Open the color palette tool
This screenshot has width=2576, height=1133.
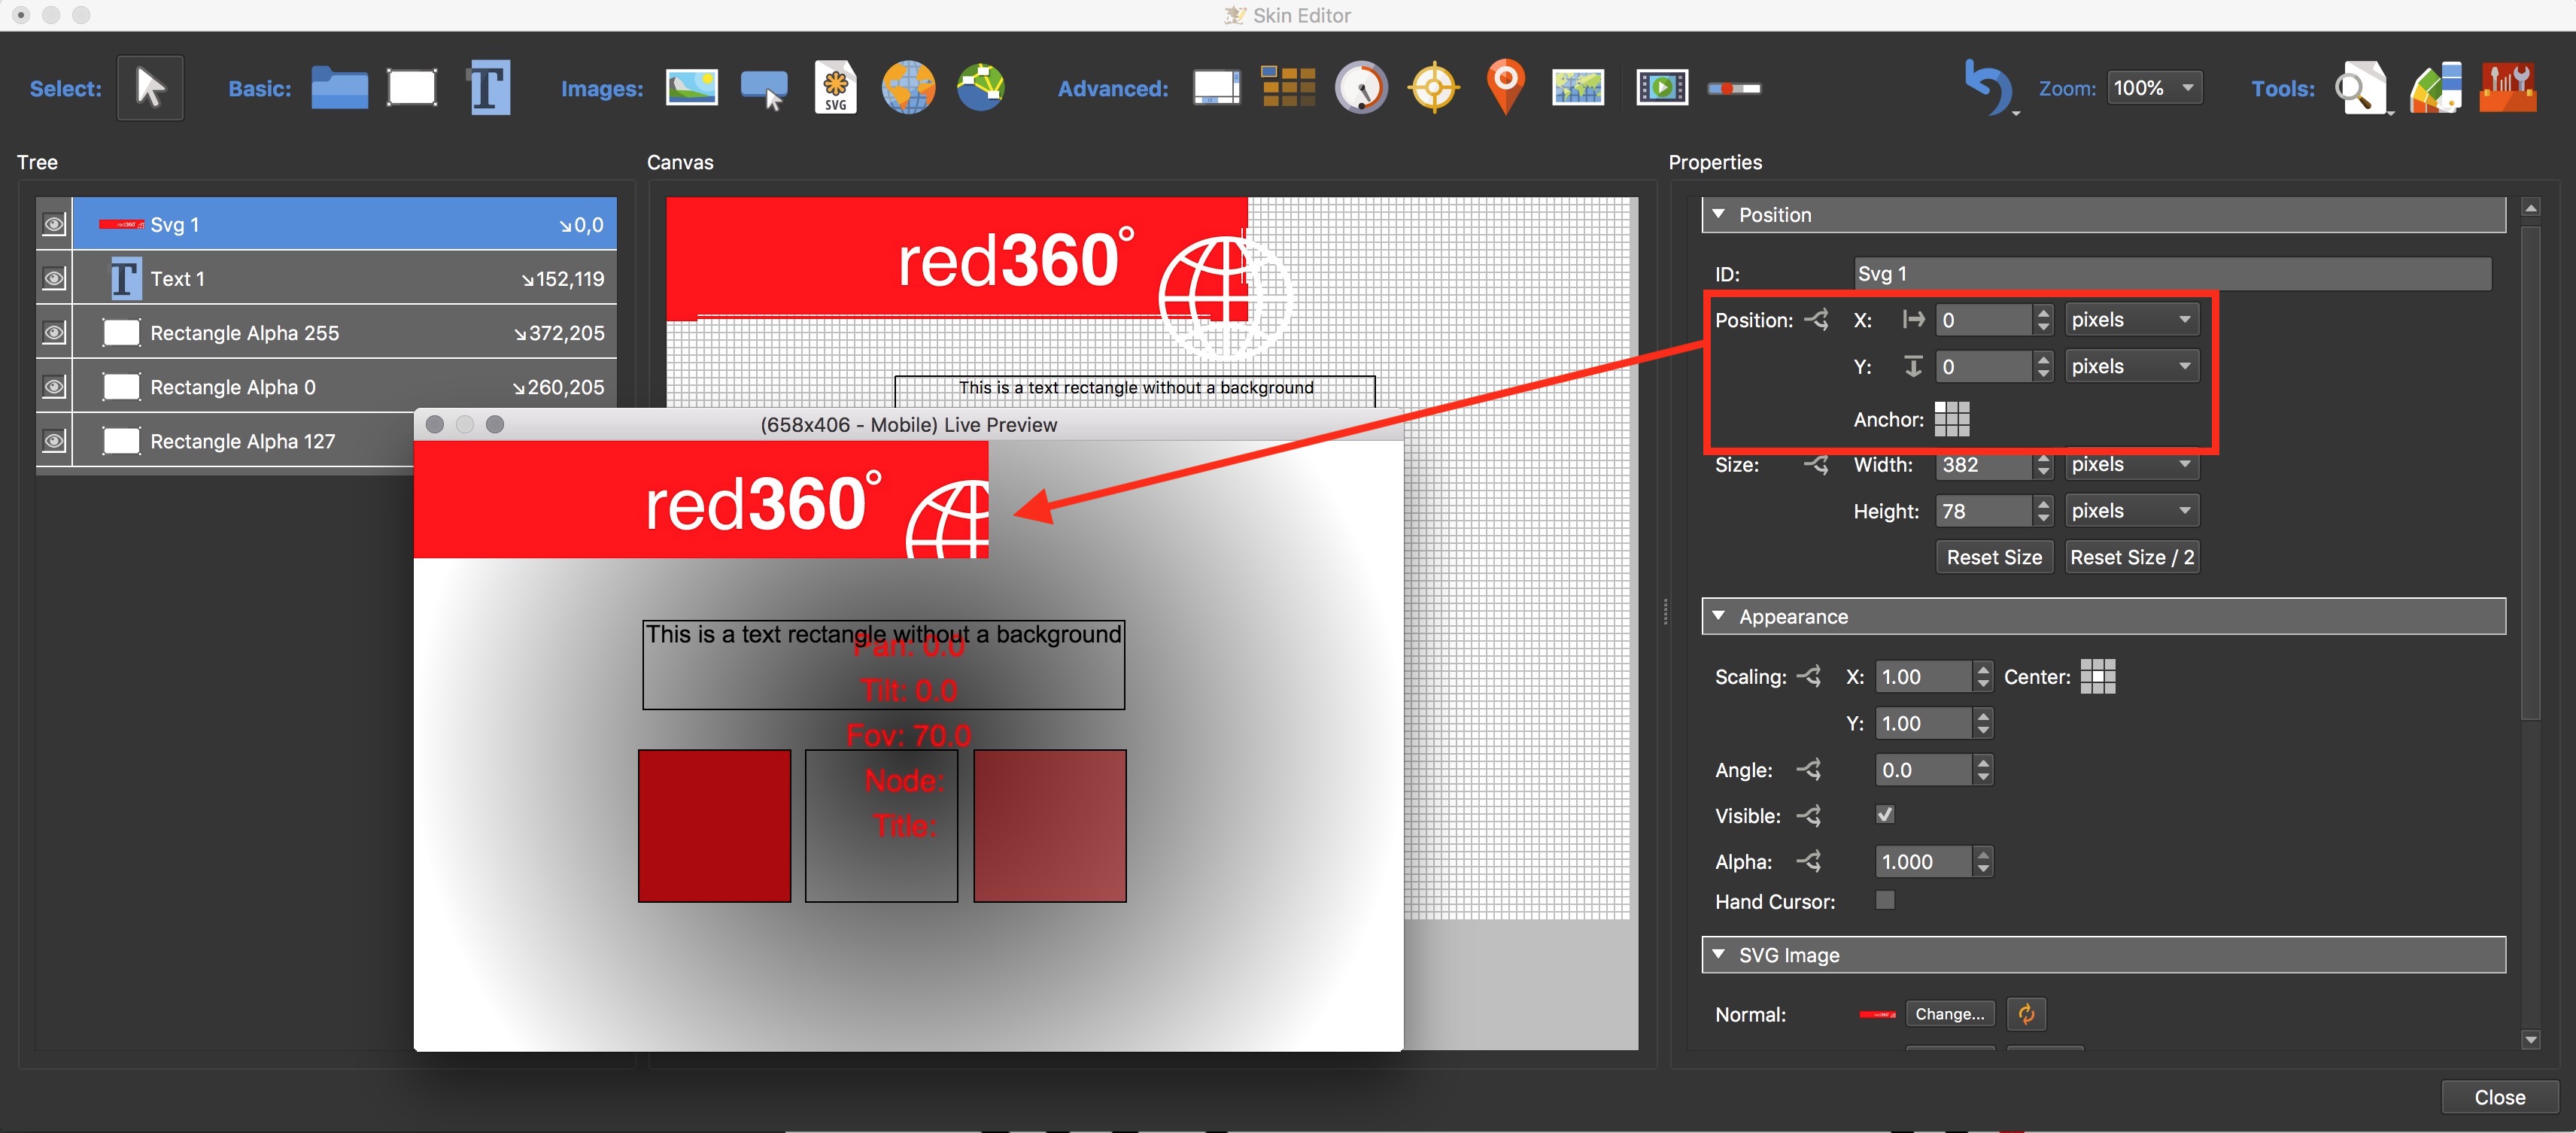2436,88
